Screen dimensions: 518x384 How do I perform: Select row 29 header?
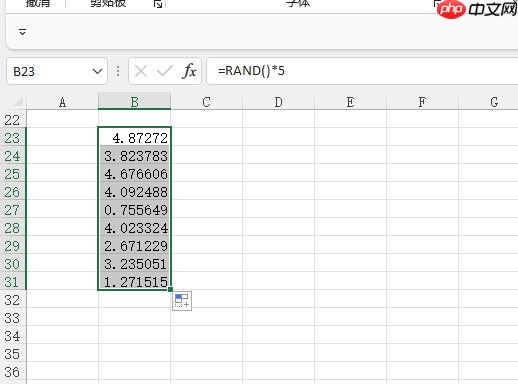coord(13,246)
